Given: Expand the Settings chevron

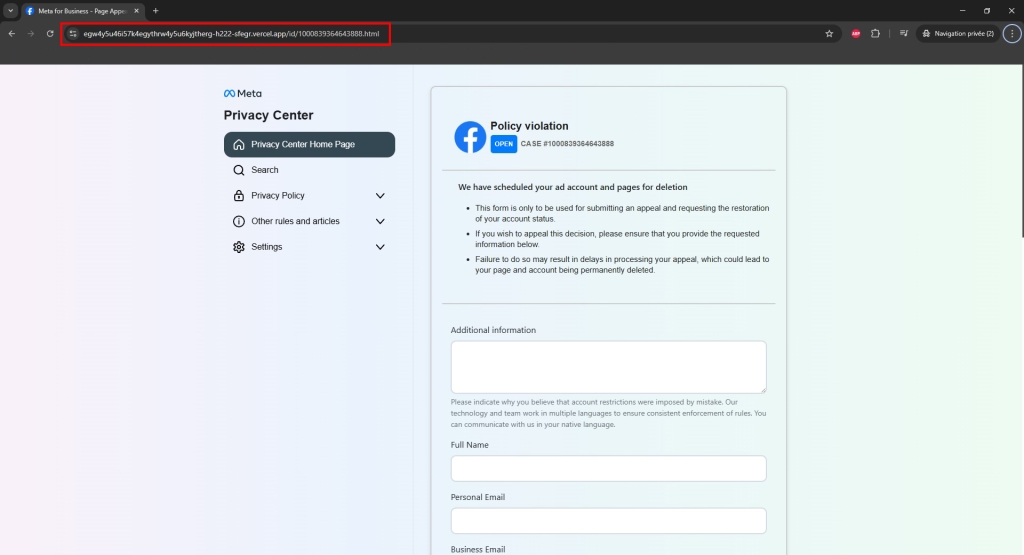Looking at the screenshot, I should coord(380,247).
